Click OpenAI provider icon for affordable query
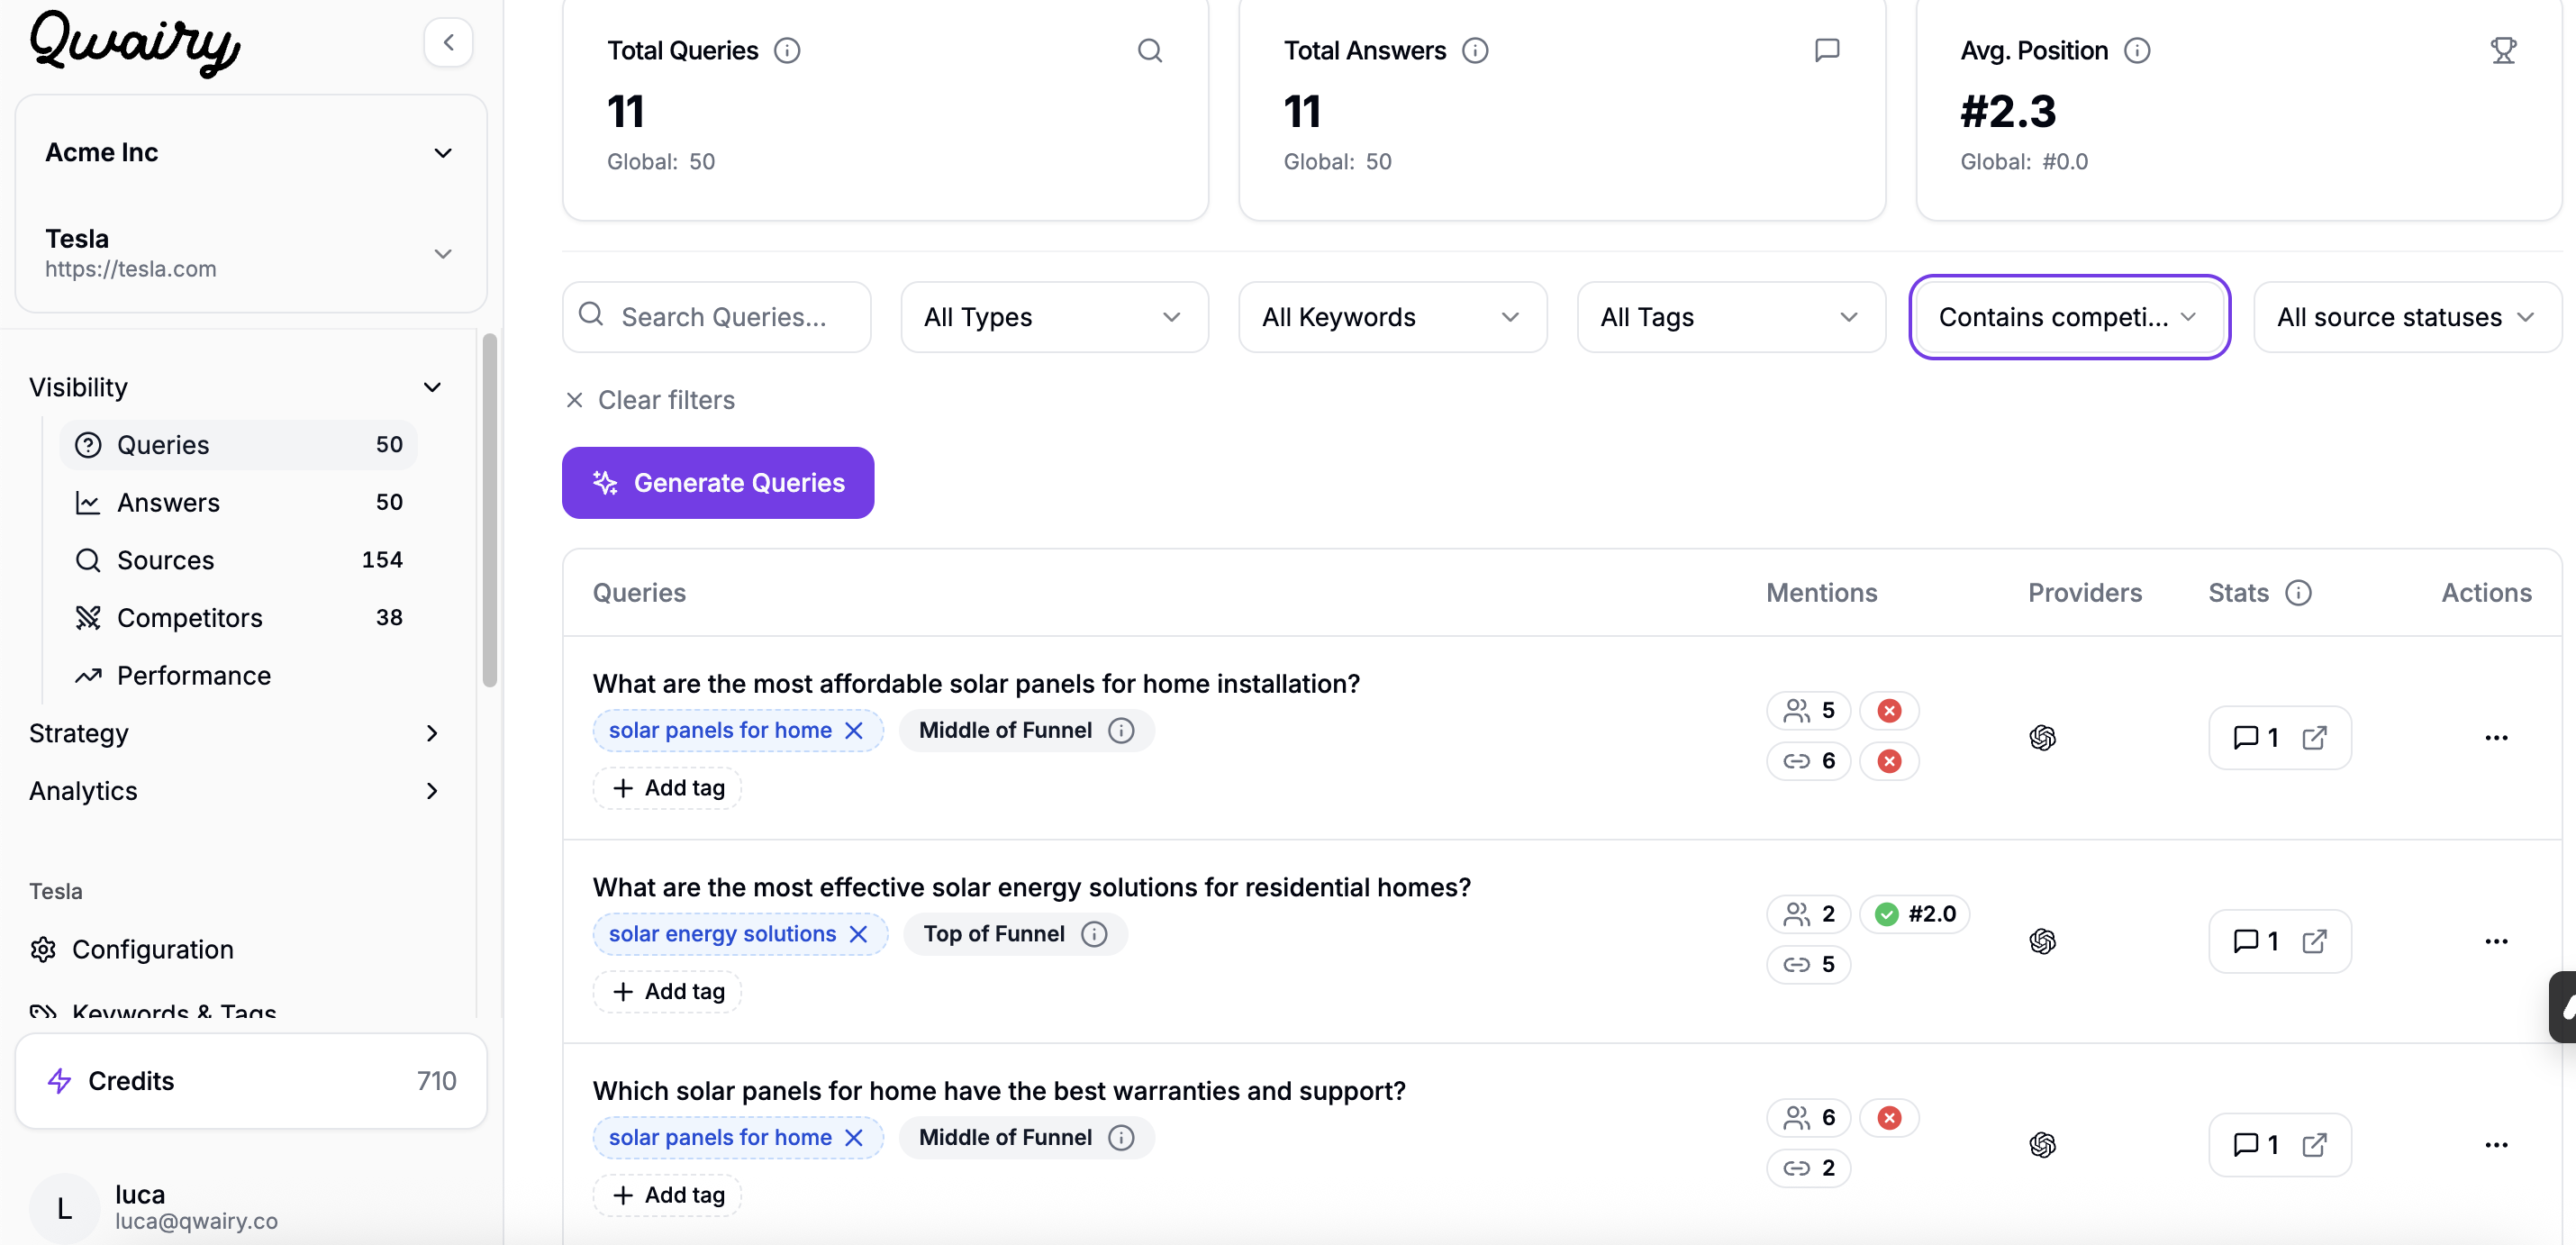 2042,738
